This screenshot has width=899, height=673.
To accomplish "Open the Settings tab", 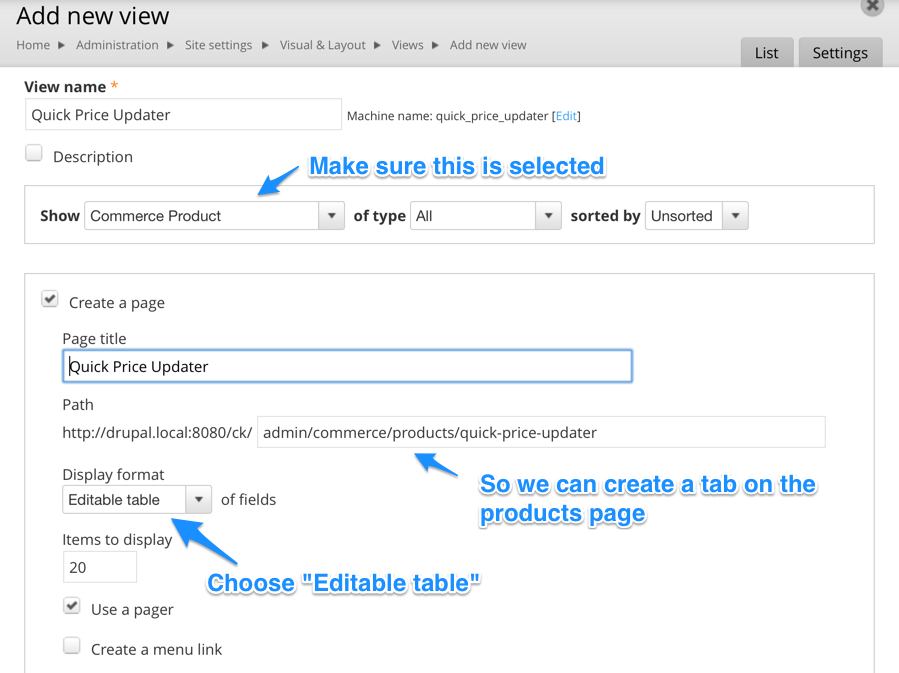I will click(840, 53).
